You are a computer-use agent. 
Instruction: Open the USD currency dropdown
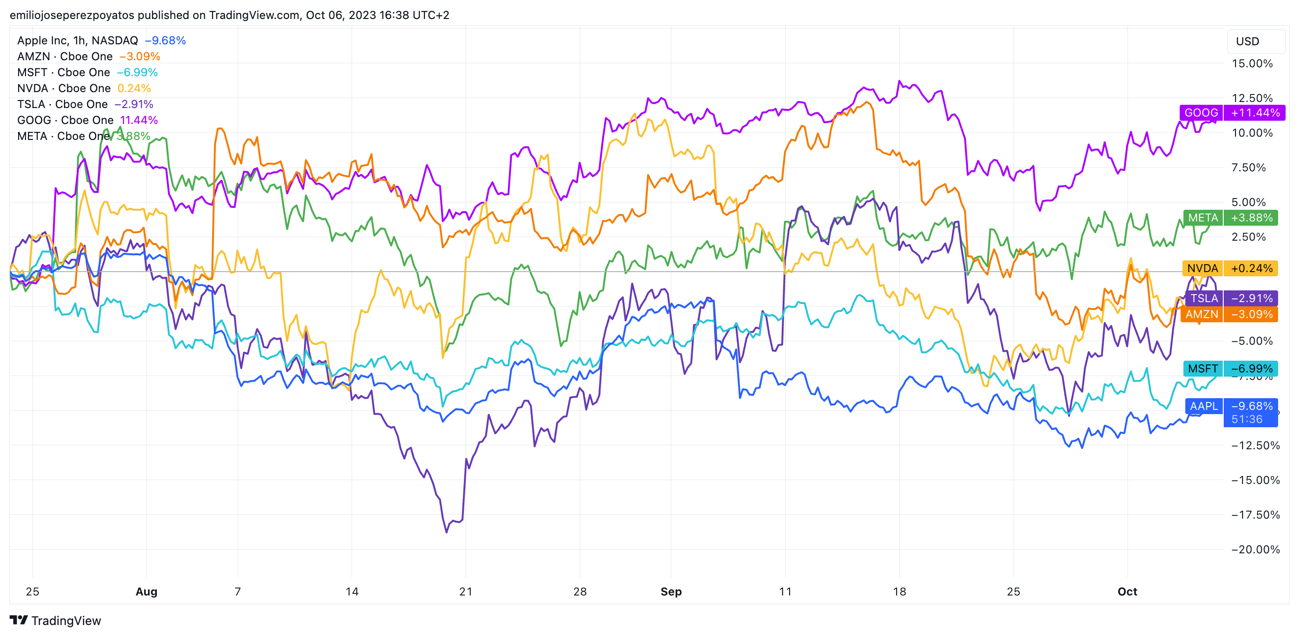coord(1247,41)
